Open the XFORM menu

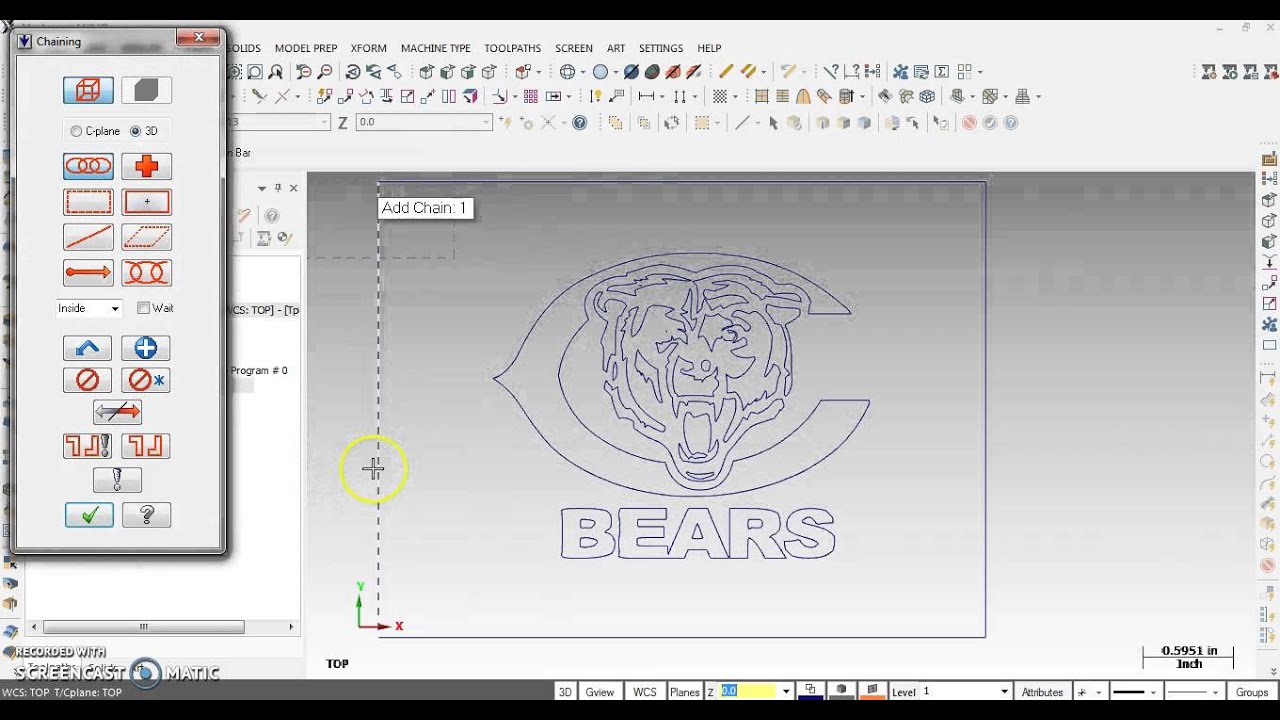pyautogui.click(x=369, y=48)
